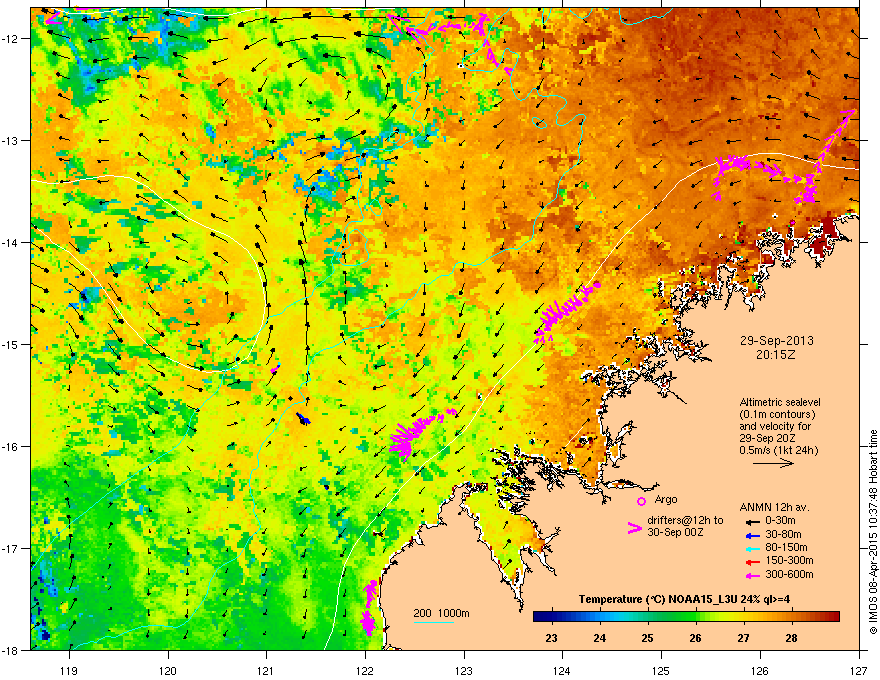Click the Temperature NOAA15_L3U colorbar title
880x680 pixels.
pos(684,599)
